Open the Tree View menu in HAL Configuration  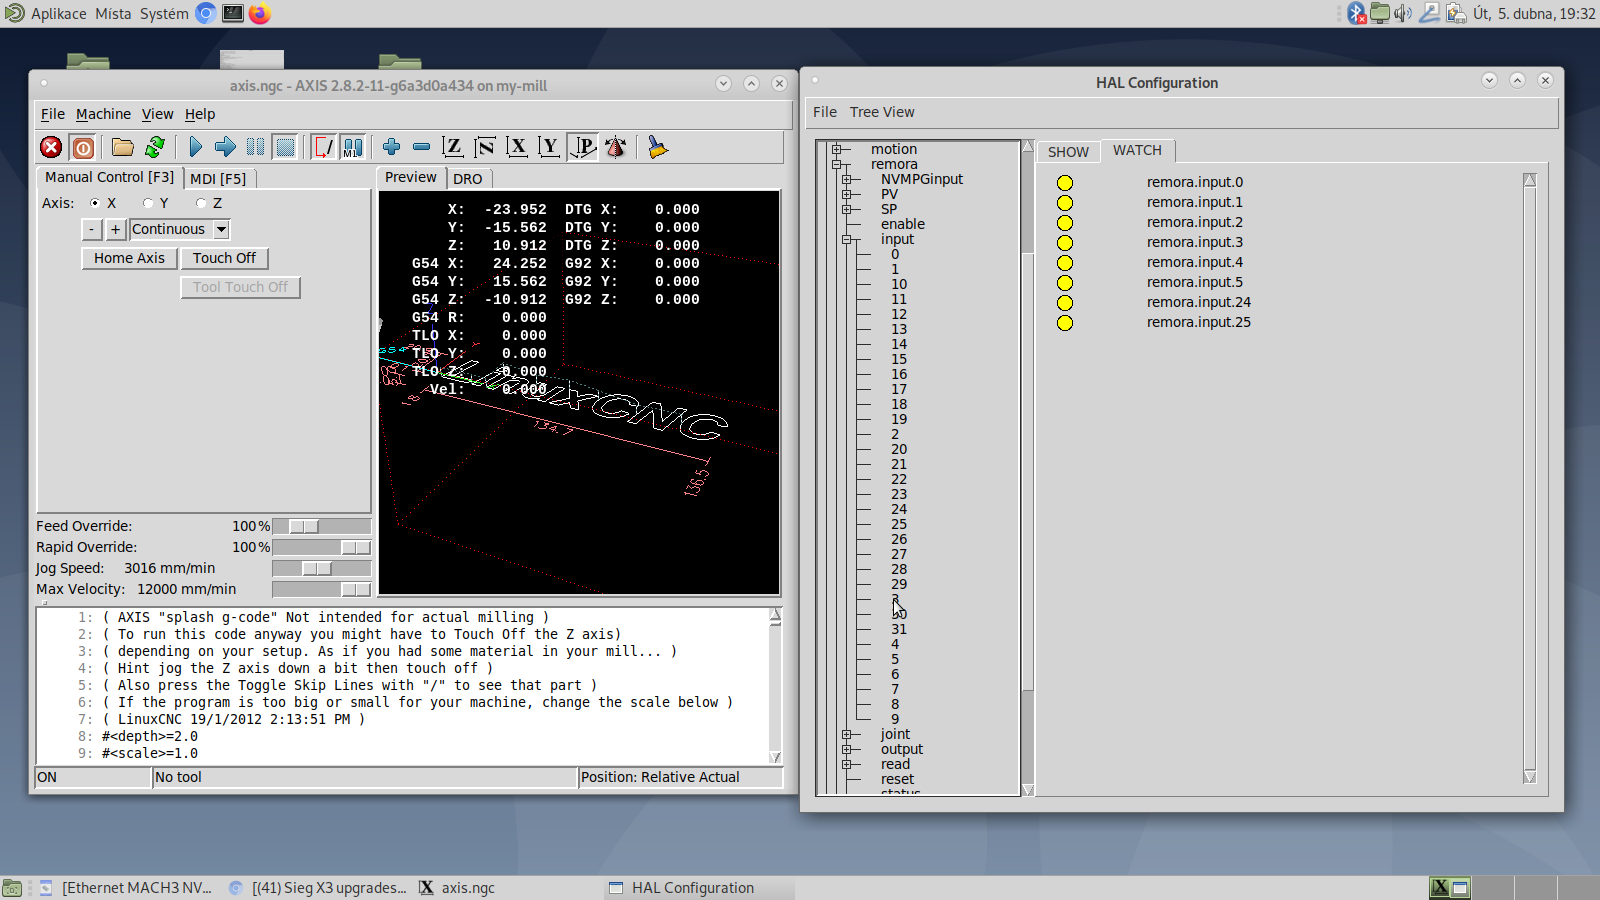point(882,112)
